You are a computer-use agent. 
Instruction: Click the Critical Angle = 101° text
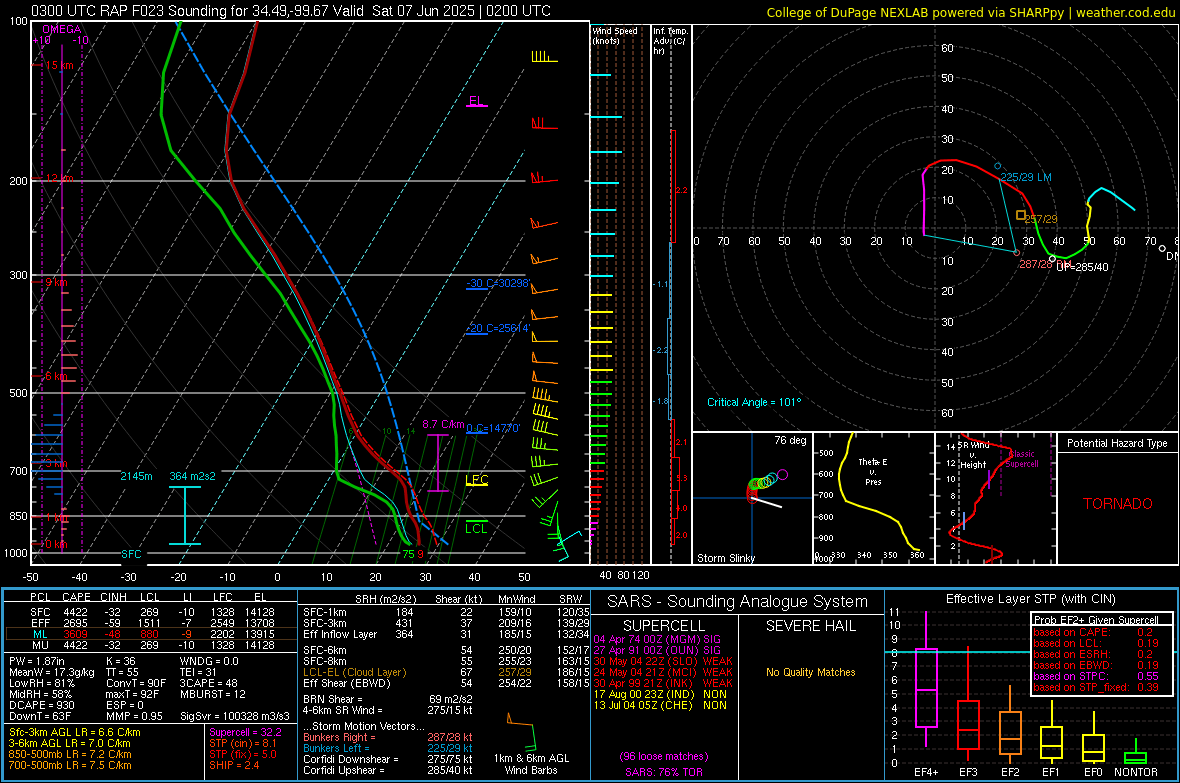coord(754,402)
